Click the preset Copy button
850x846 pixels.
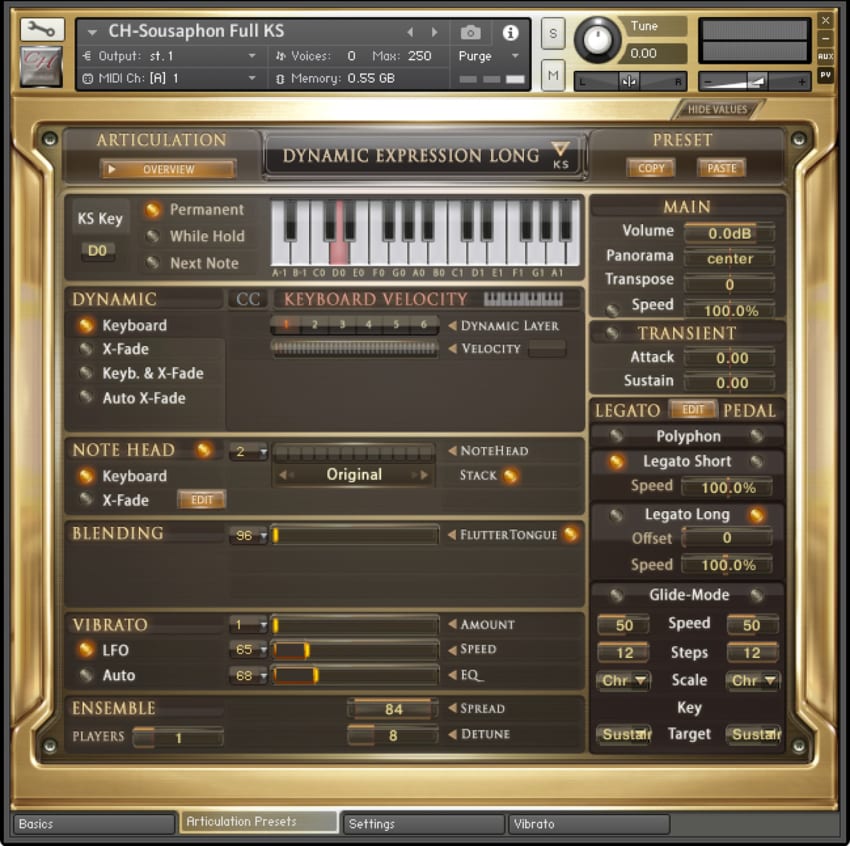tap(651, 169)
